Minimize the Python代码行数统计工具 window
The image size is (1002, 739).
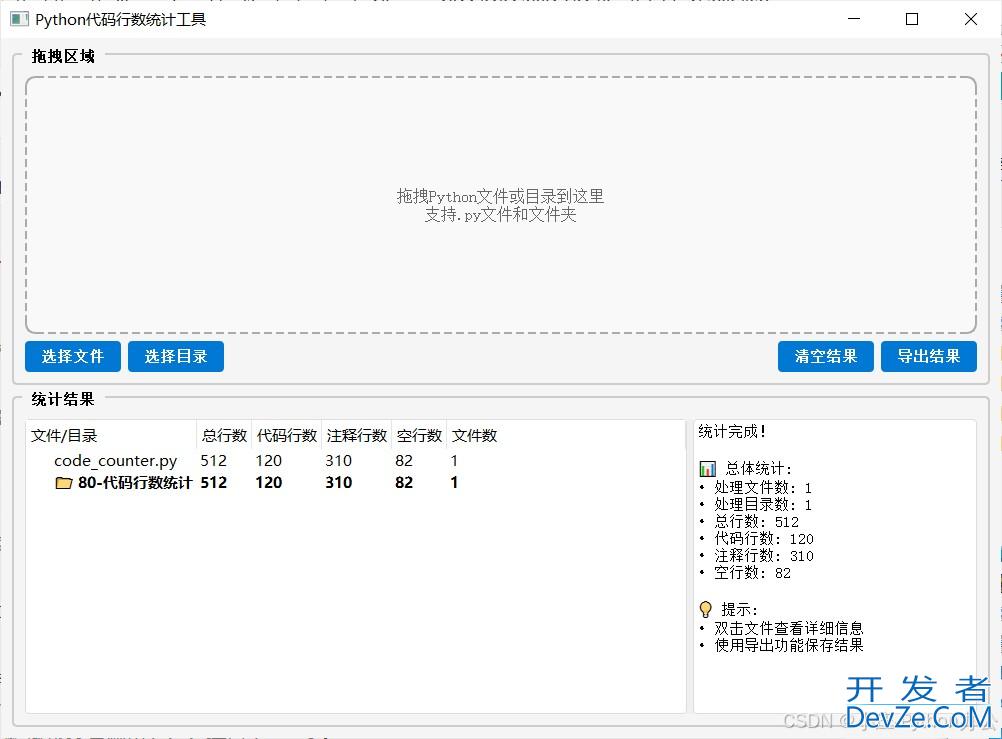[x=853, y=19]
